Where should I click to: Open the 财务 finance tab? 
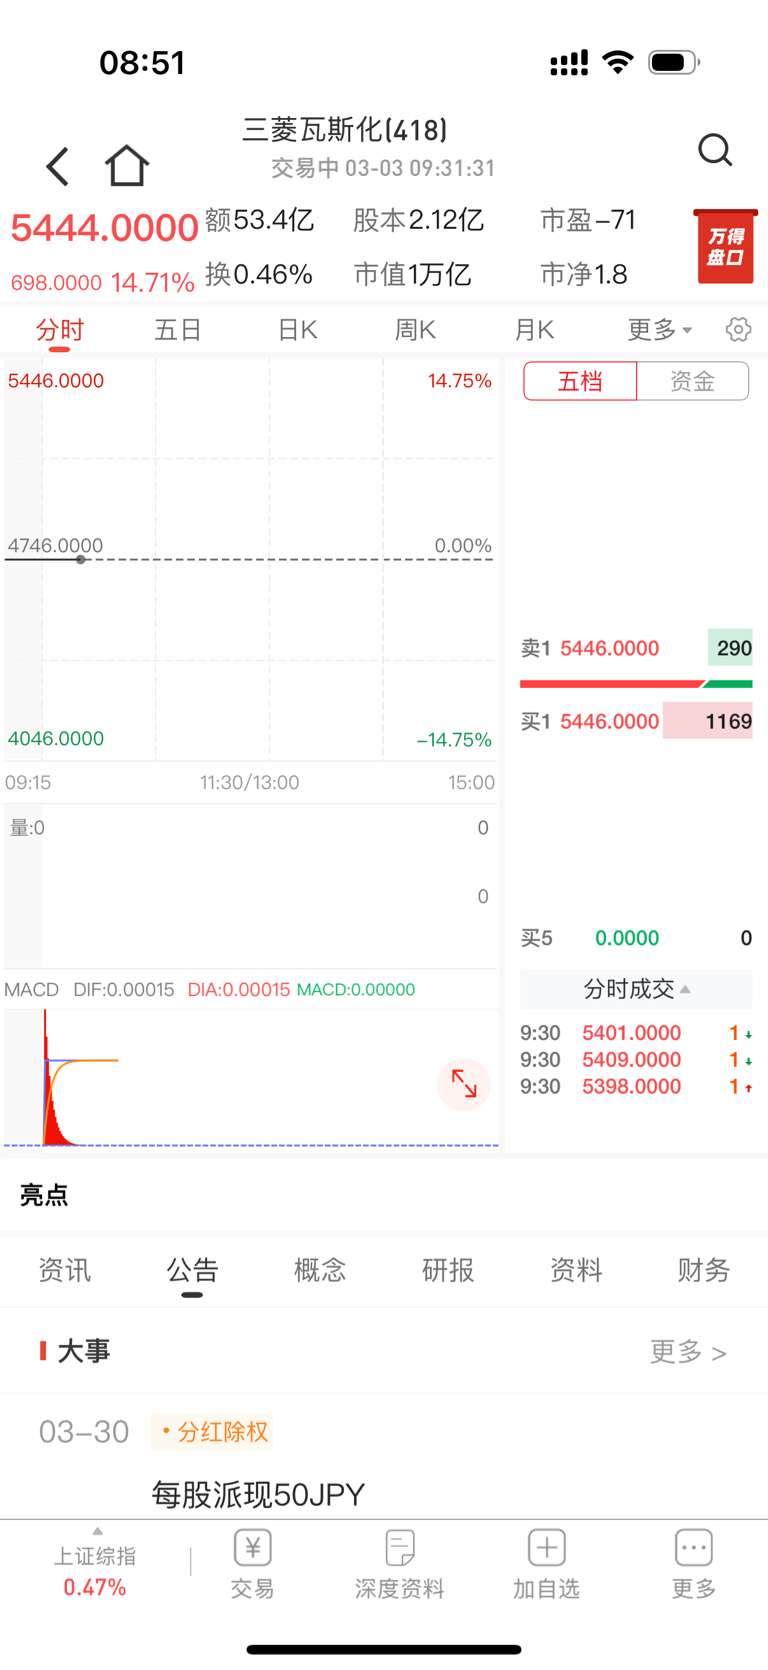click(704, 1270)
